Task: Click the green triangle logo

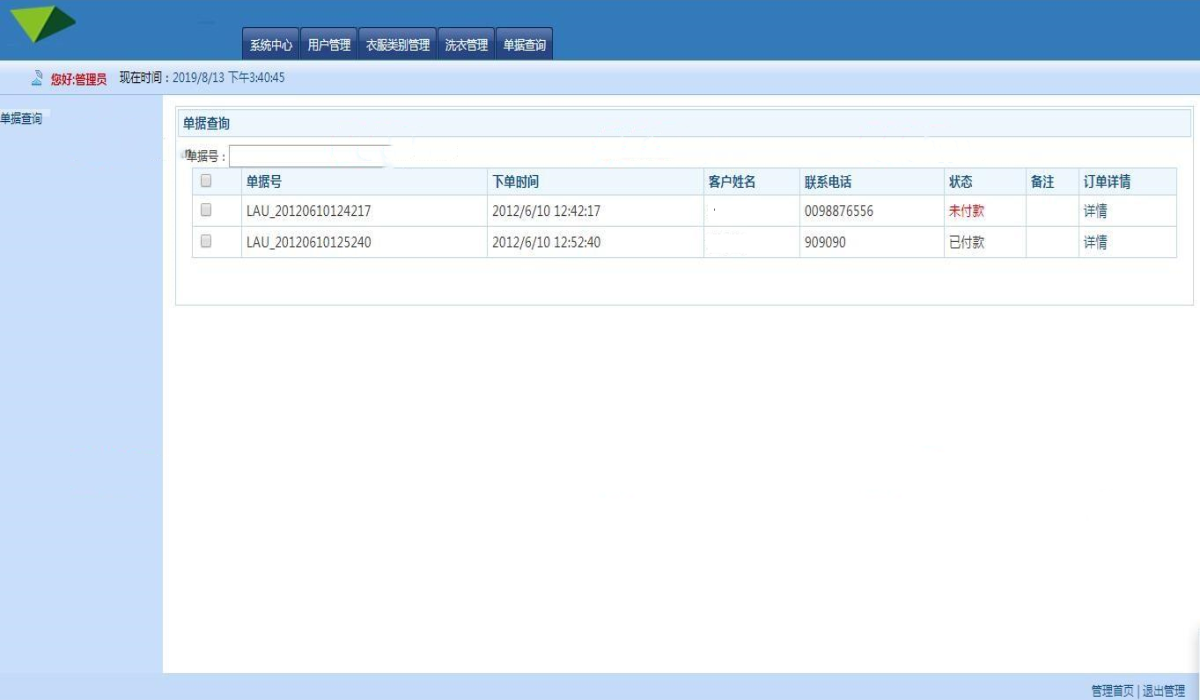Action: pos(43,24)
